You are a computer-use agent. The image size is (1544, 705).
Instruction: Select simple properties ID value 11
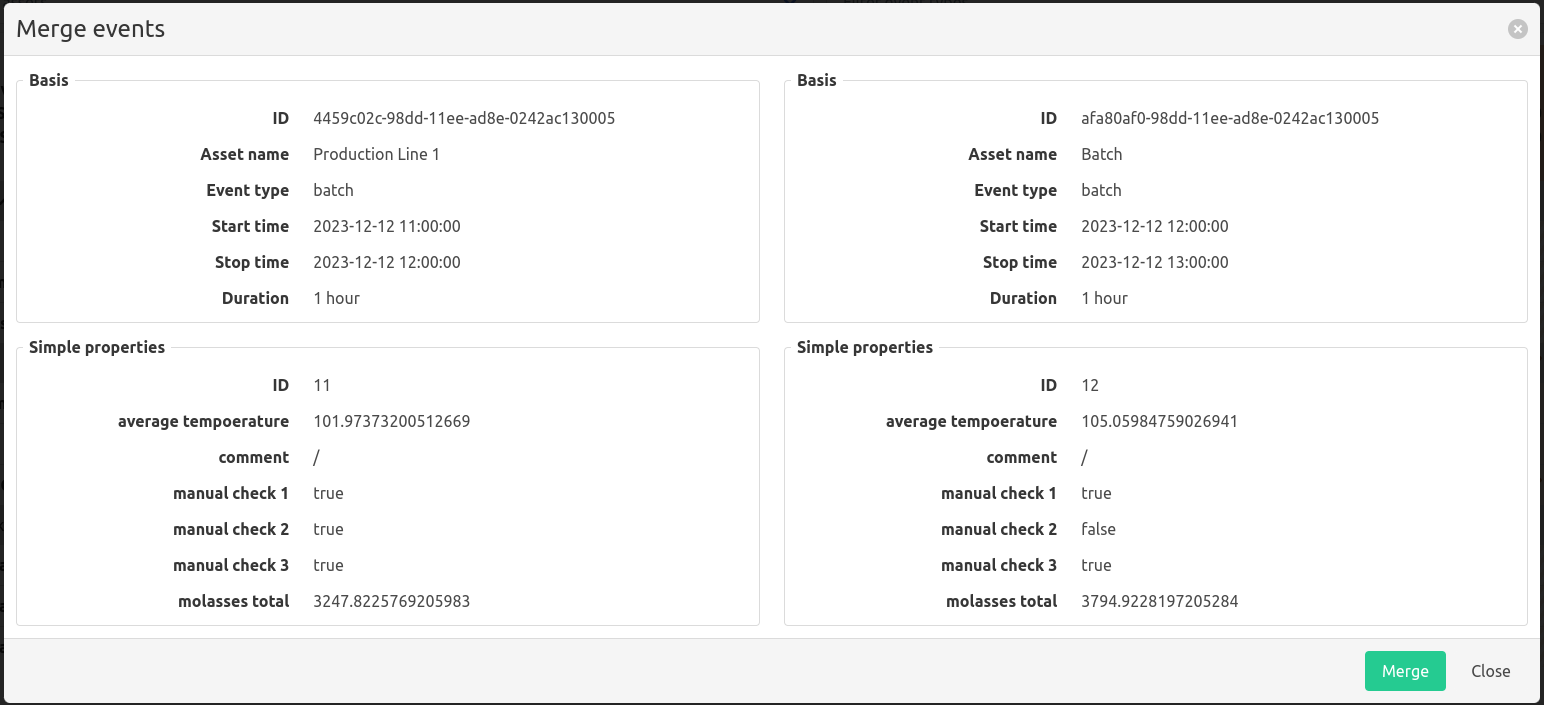(322, 385)
